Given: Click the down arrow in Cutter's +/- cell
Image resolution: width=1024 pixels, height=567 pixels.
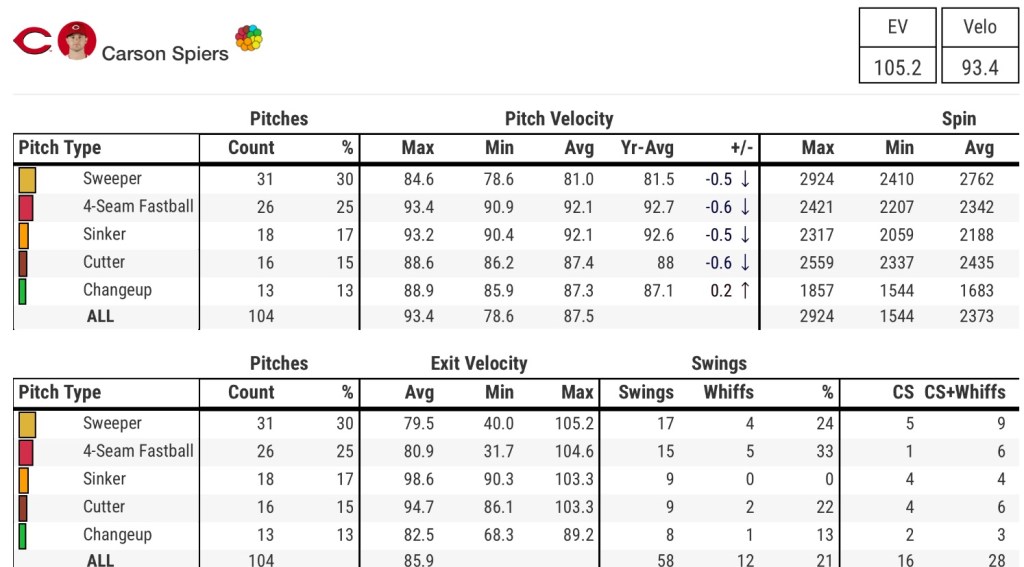Looking at the screenshot, I should click(745, 263).
